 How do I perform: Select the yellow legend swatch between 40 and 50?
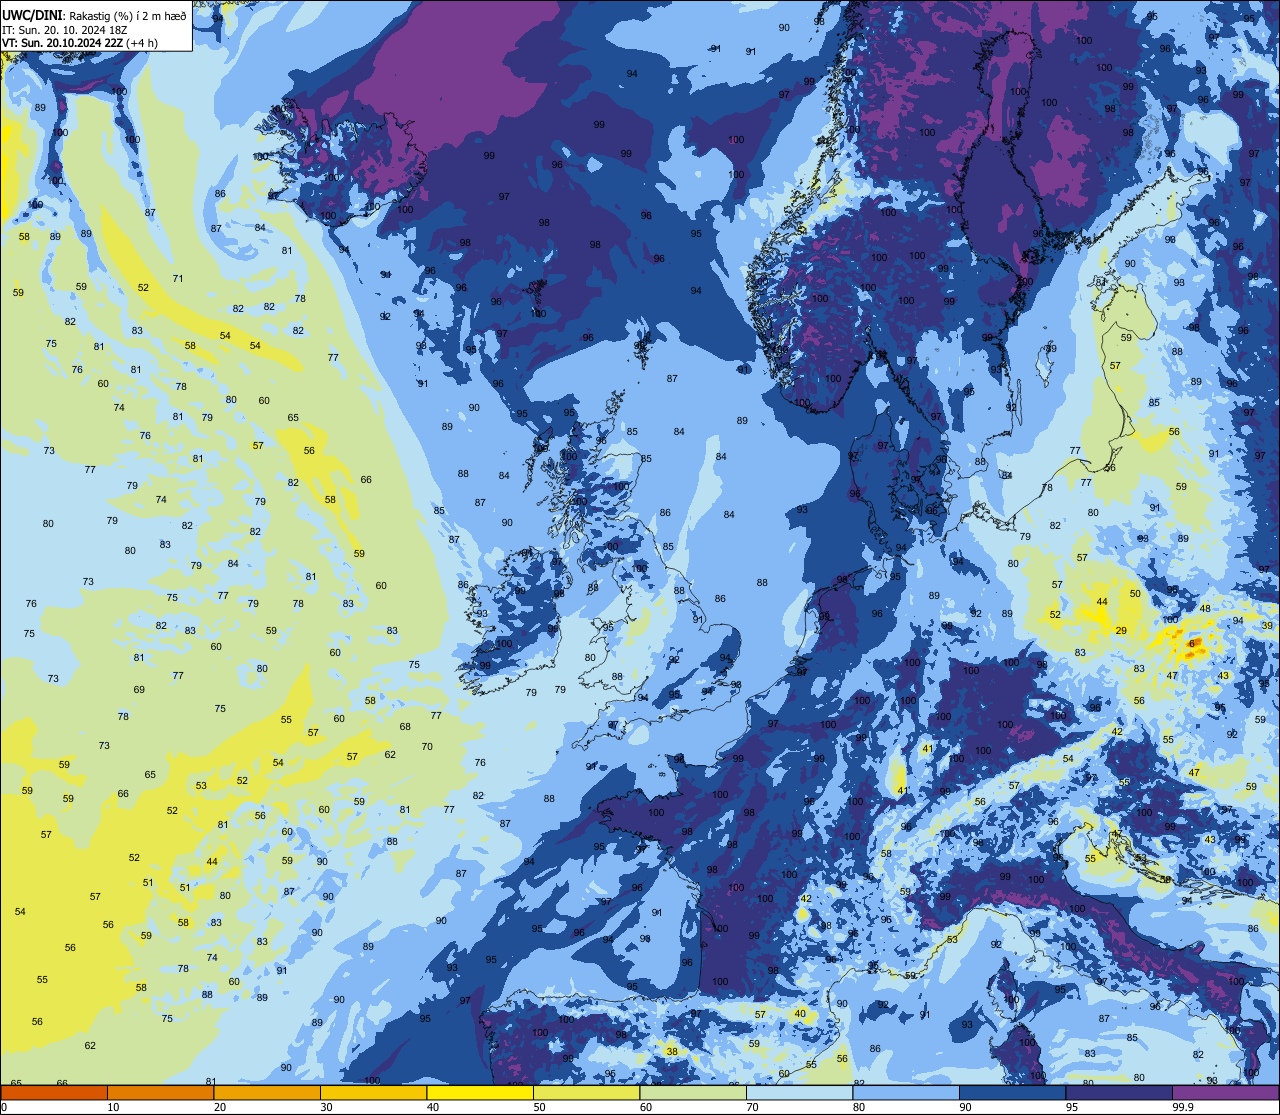coord(480,1092)
